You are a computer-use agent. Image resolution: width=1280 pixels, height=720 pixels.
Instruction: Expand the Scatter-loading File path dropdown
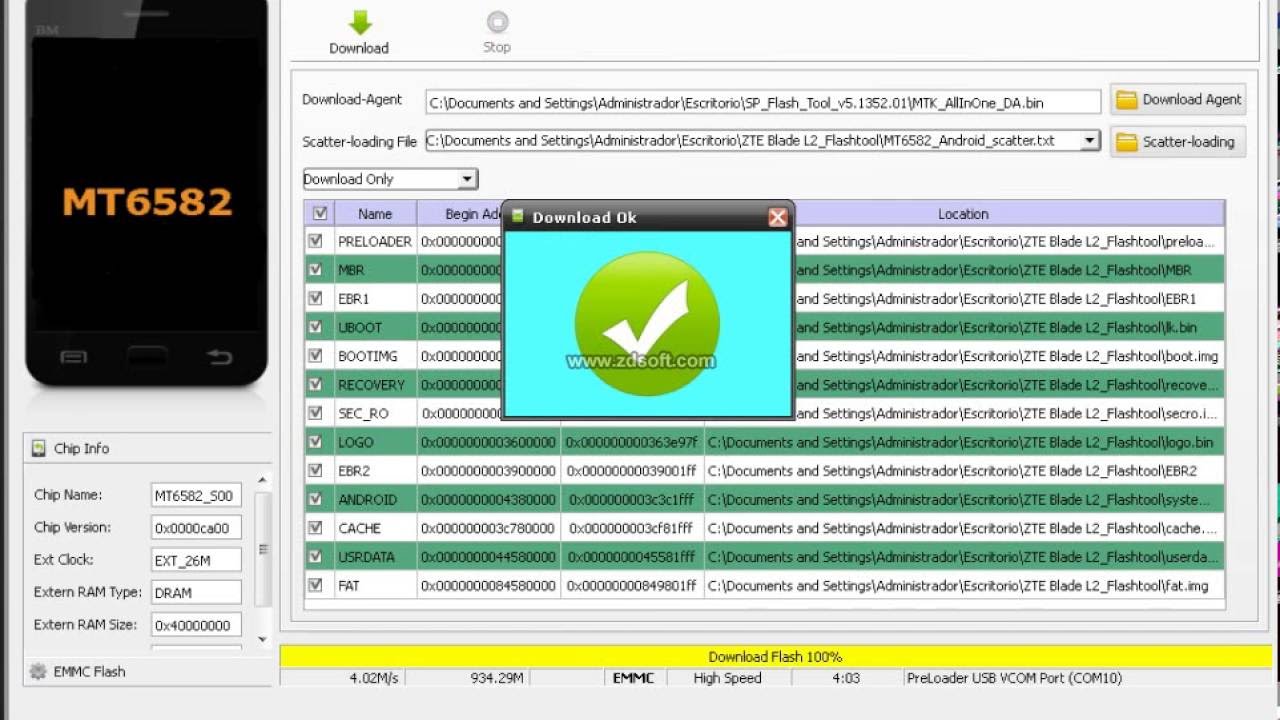[x=1090, y=141]
